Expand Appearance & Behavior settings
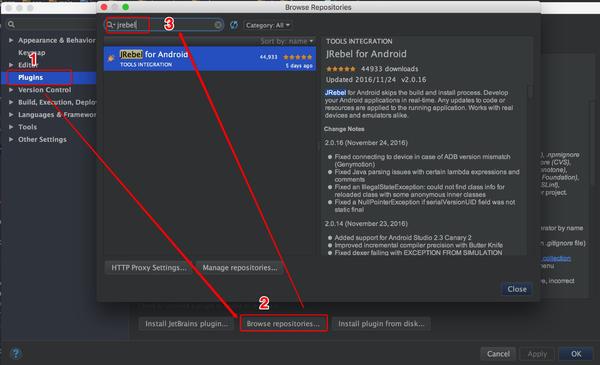This screenshot has width=600, height=365. pos(11,40)
